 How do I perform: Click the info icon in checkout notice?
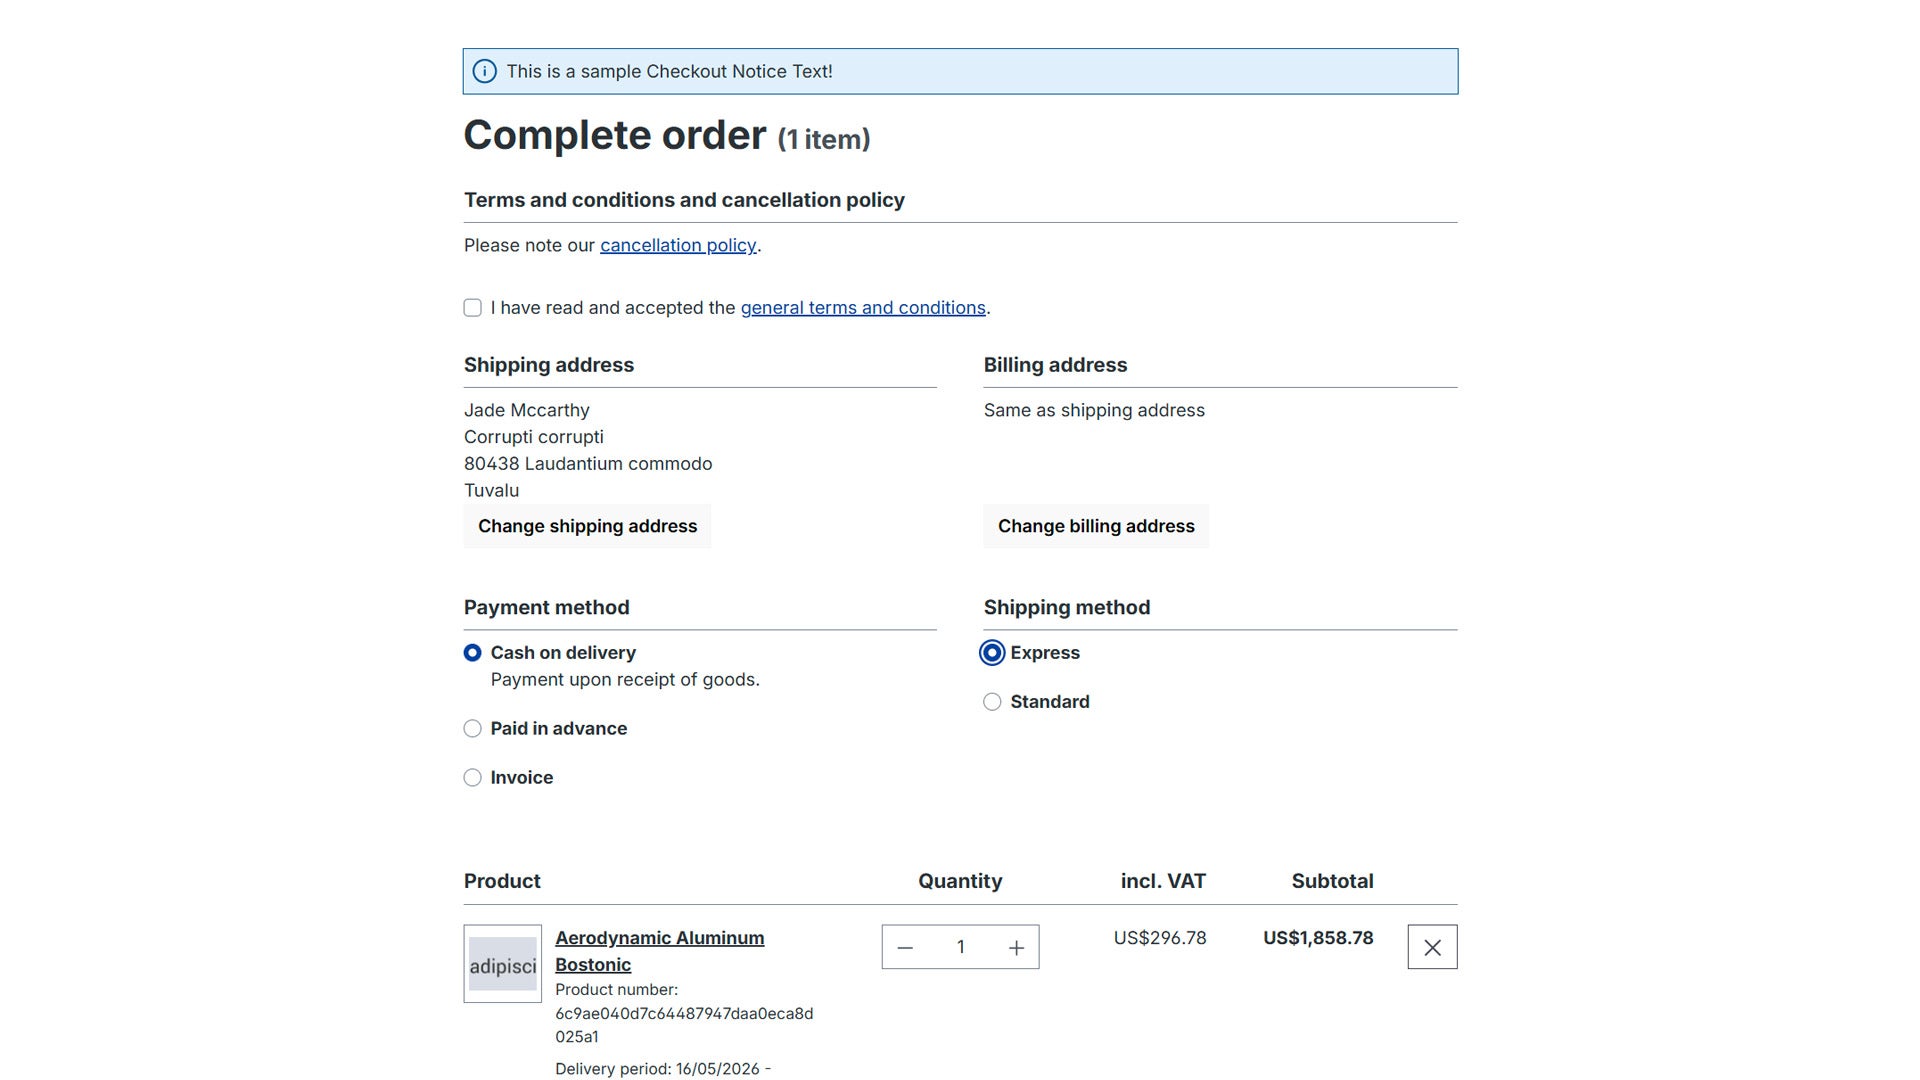(x=484, y=71)
